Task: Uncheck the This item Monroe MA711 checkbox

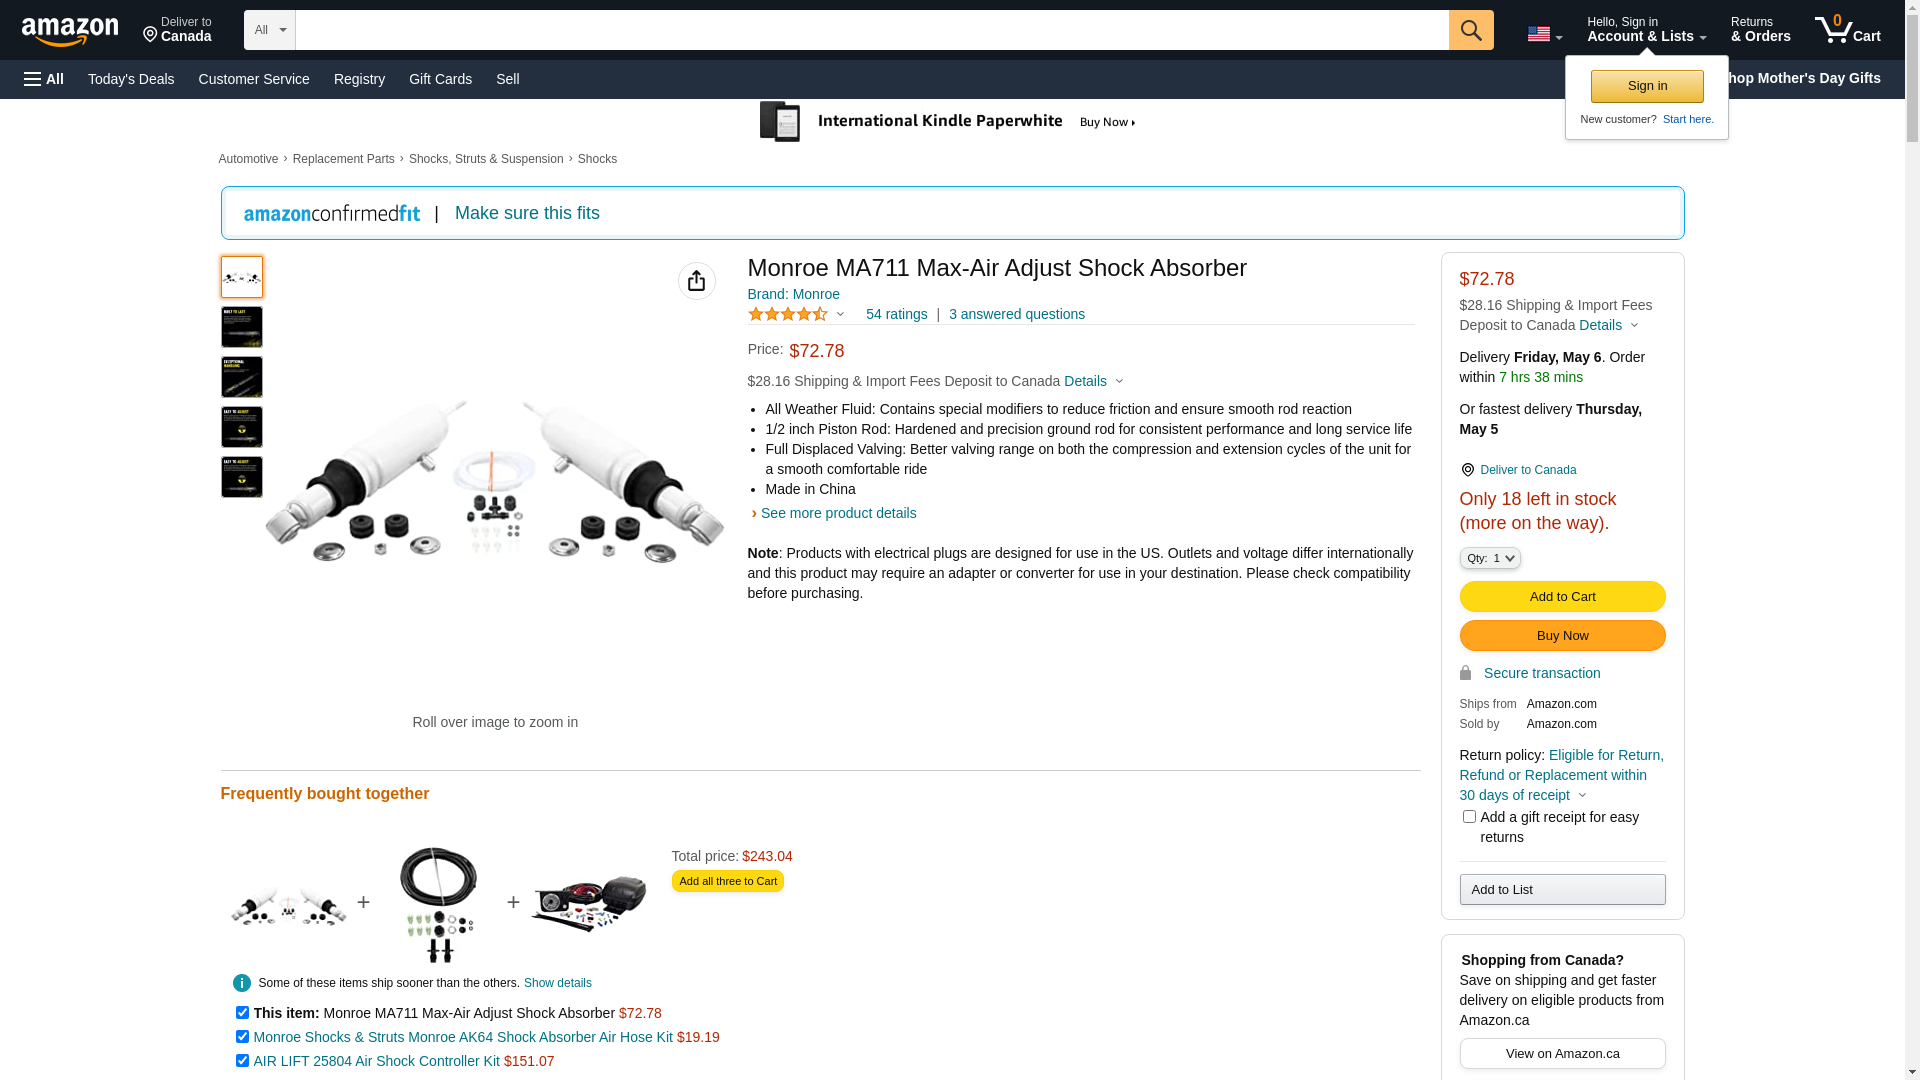Action: coord(242,1013)
